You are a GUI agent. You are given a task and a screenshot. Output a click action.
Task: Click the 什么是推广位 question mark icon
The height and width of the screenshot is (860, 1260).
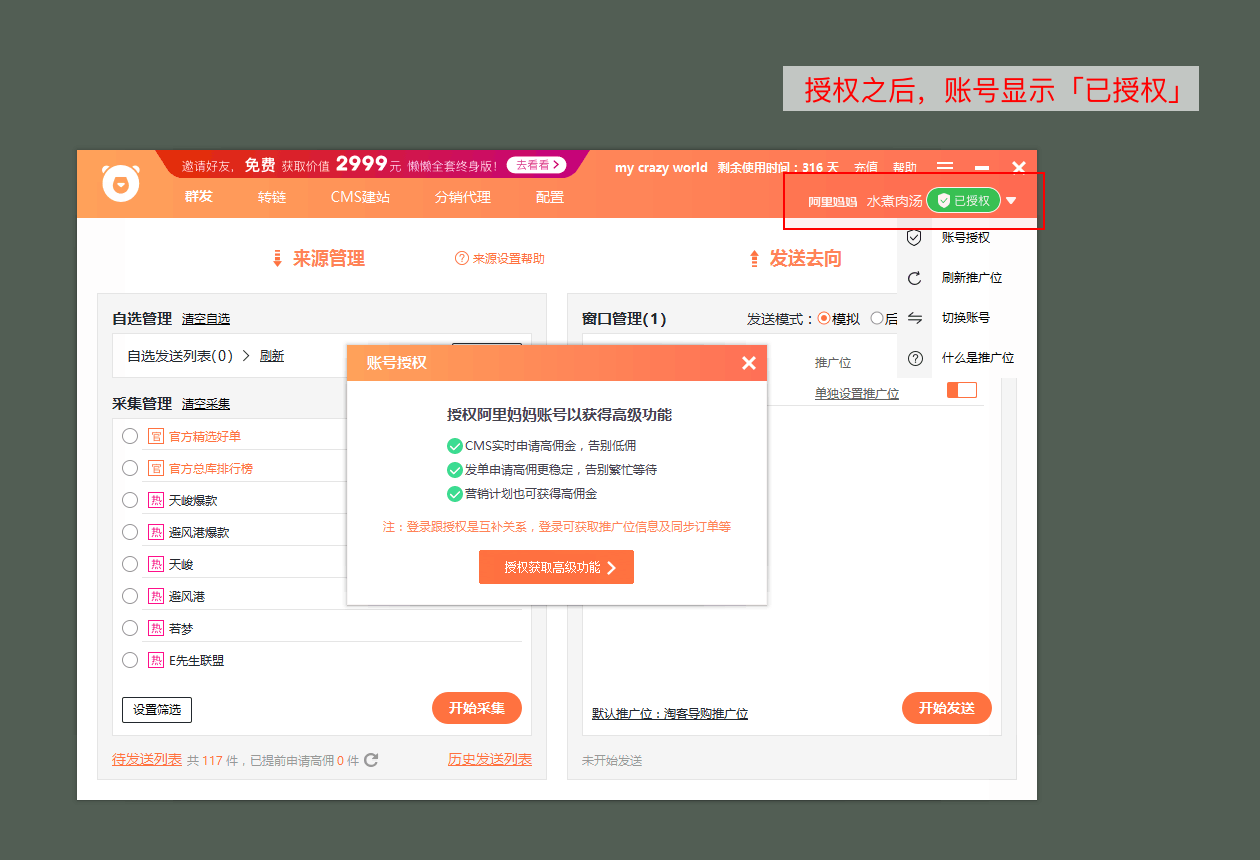914,358
